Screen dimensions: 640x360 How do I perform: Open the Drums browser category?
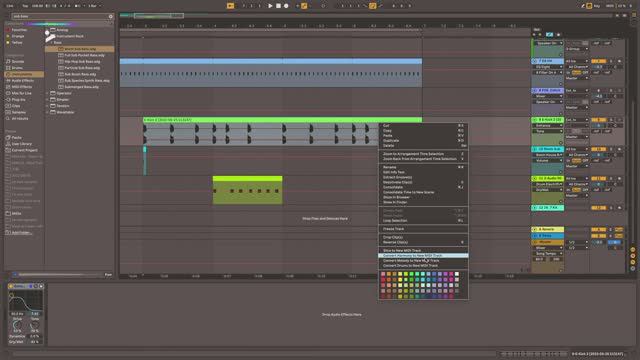pyautogui.click(x=17, y=68)
